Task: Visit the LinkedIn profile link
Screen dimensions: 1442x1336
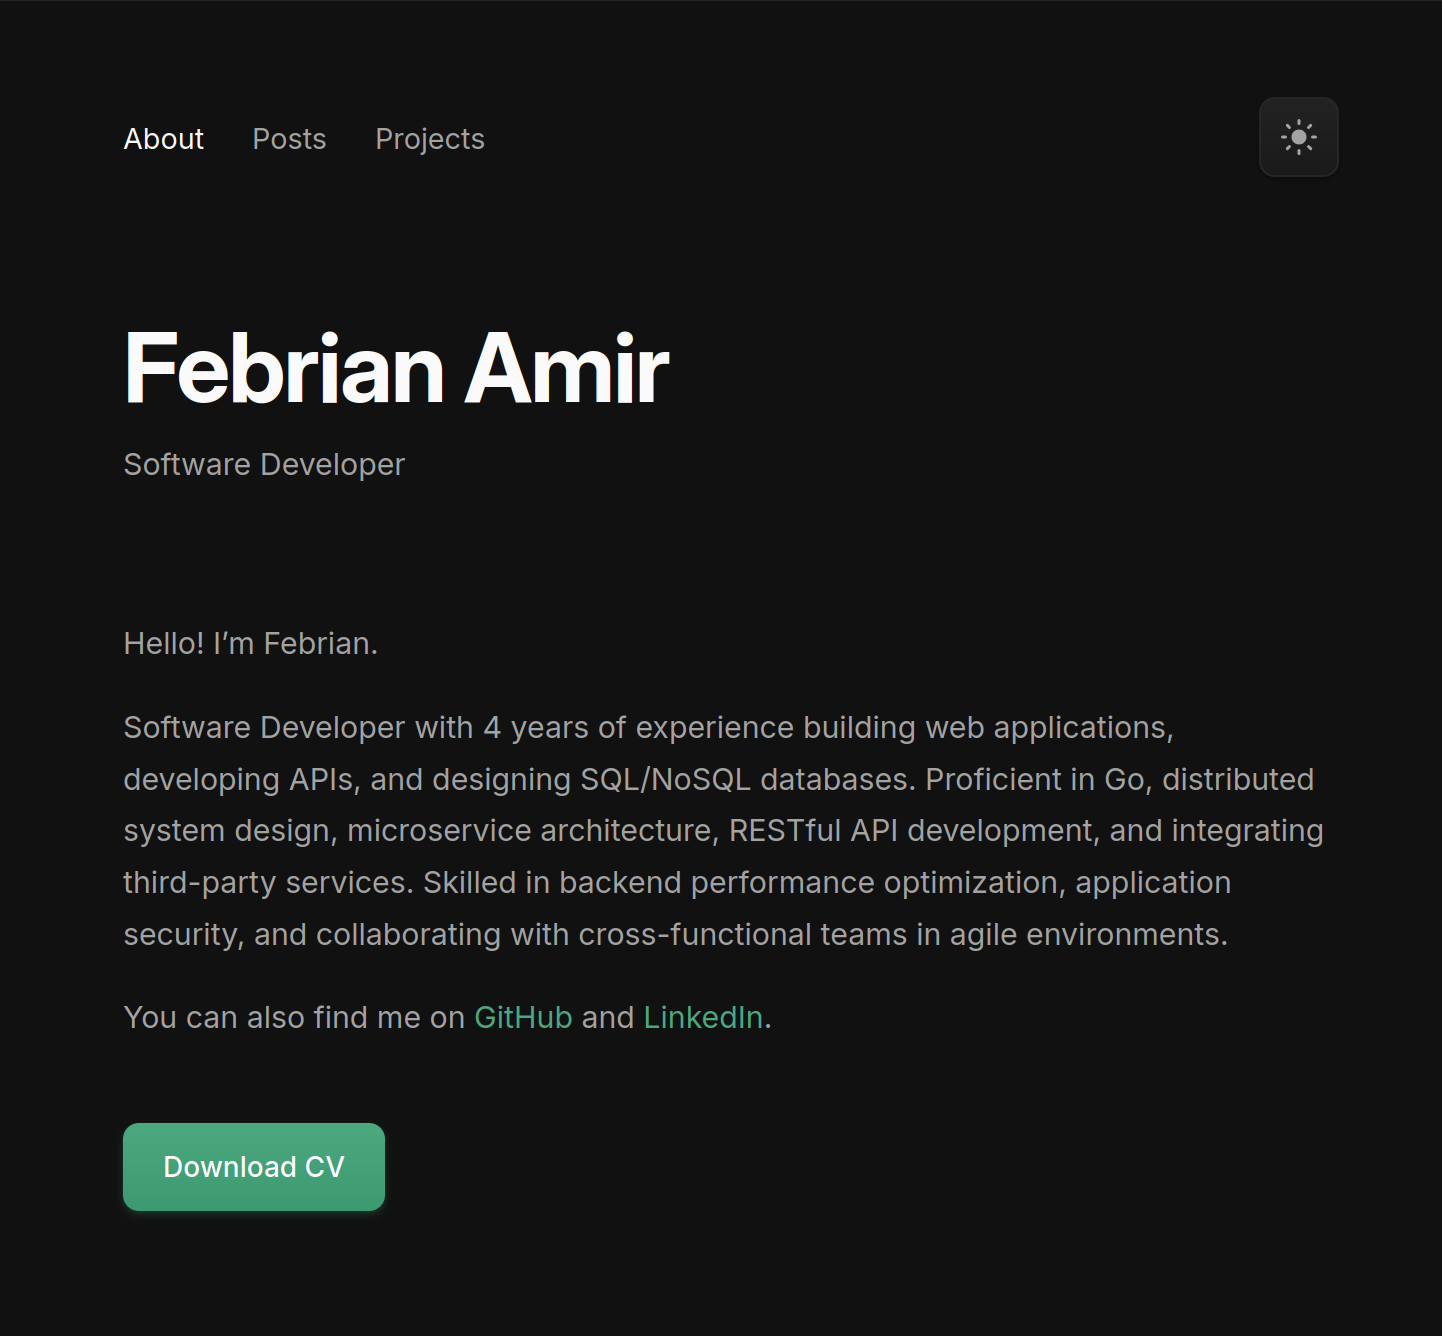Action: (703, 1017)
